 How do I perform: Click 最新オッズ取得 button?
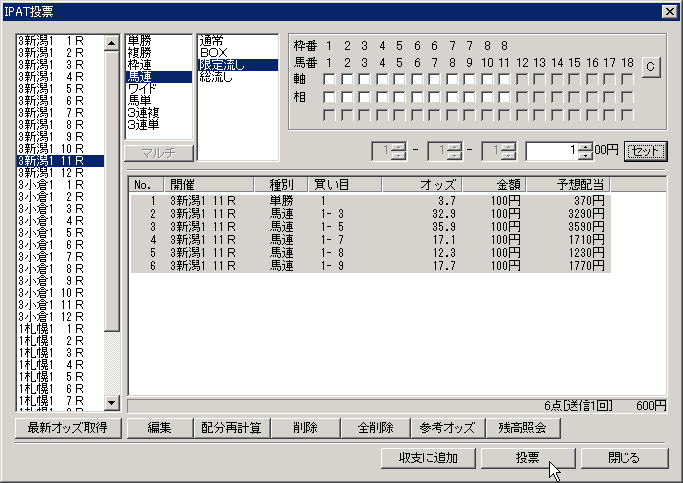pyautogui.click(x=68, y=428)
